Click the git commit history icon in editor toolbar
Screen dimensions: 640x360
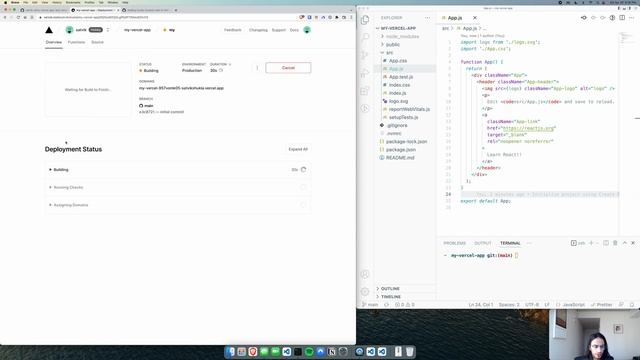[584, 18]
